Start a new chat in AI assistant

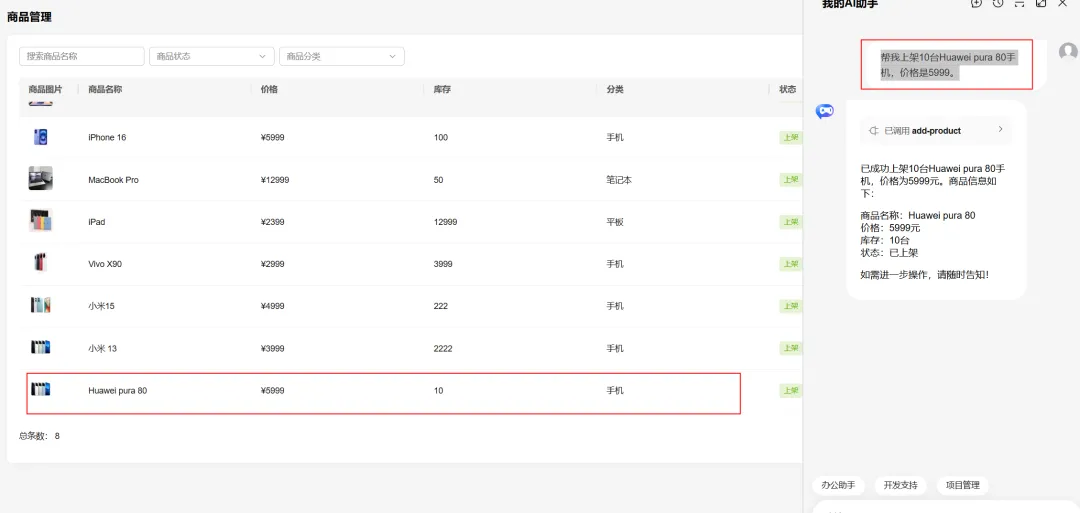(976, 3)
